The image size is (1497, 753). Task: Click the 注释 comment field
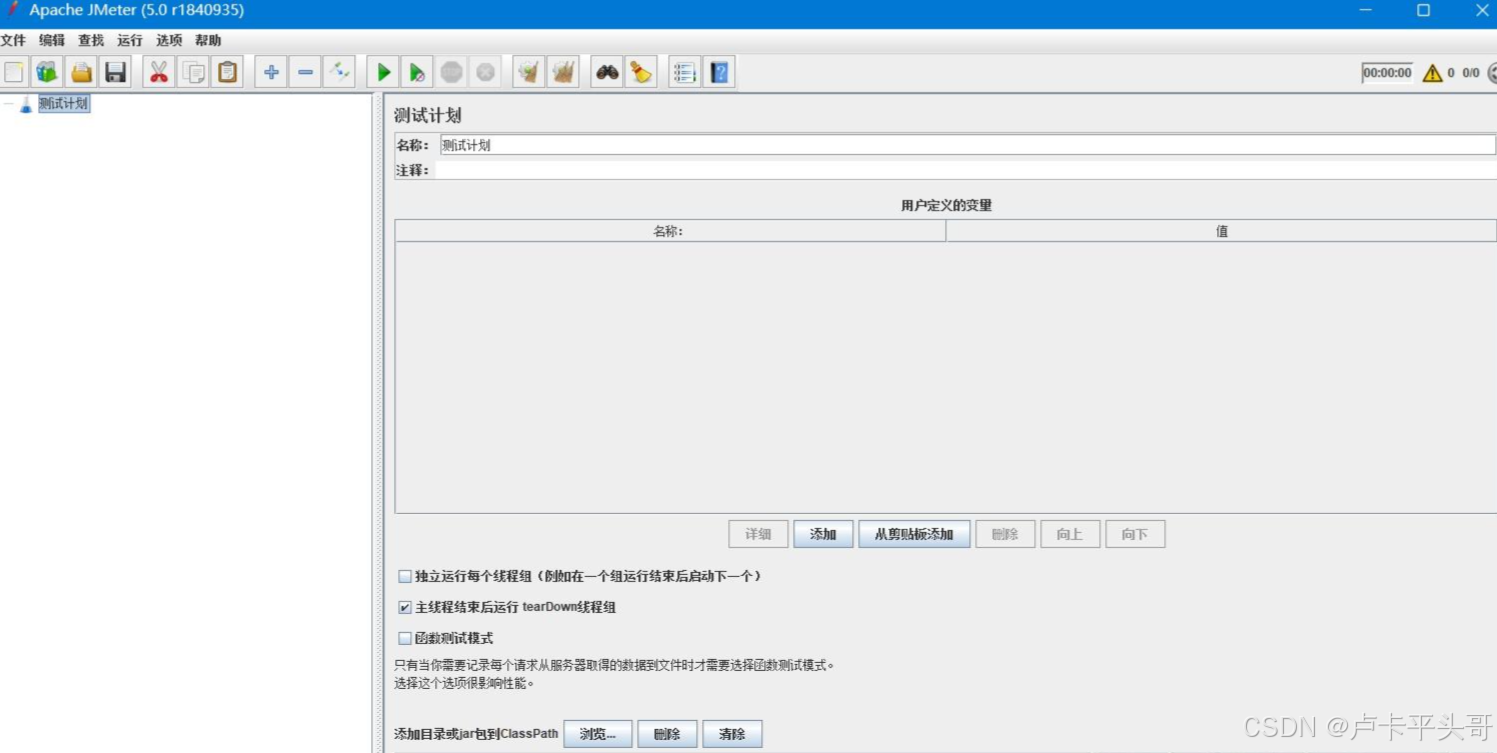click(x=966, y=170)
